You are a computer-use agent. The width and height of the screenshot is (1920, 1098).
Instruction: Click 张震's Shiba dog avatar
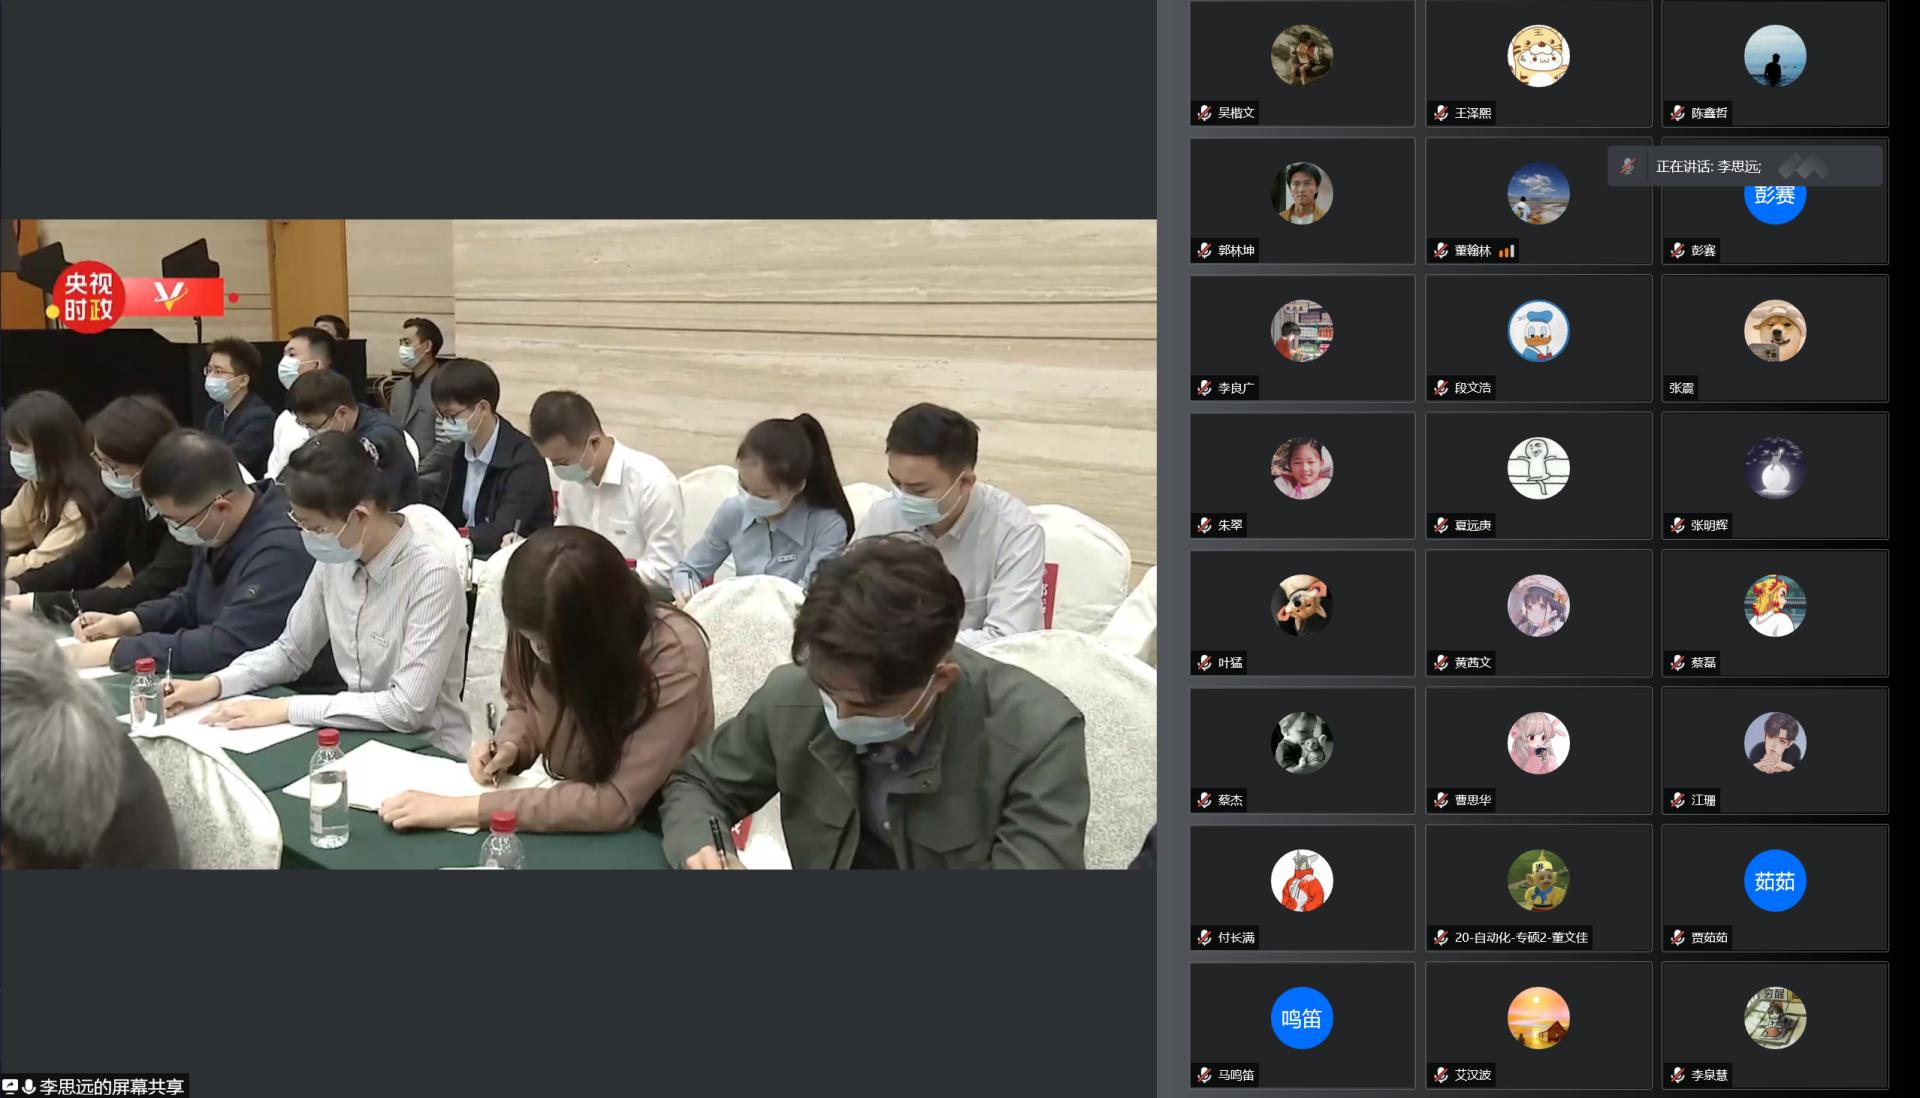point(1774,331)
